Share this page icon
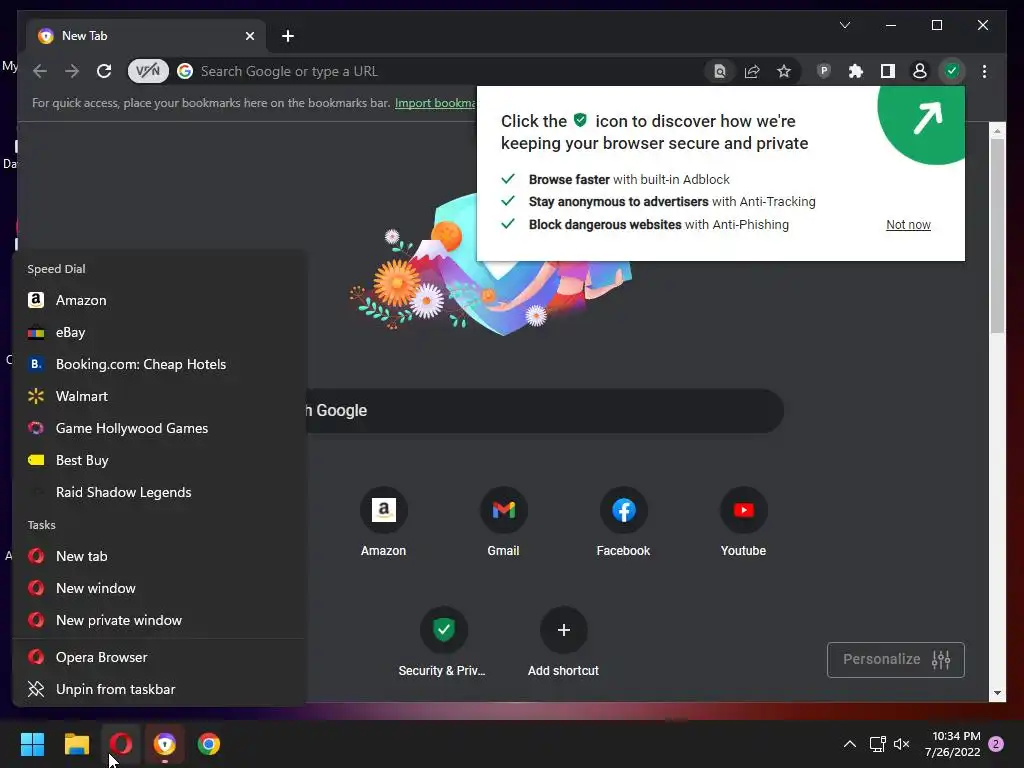This screenshot has width=1024, height=768. point(752,71)
